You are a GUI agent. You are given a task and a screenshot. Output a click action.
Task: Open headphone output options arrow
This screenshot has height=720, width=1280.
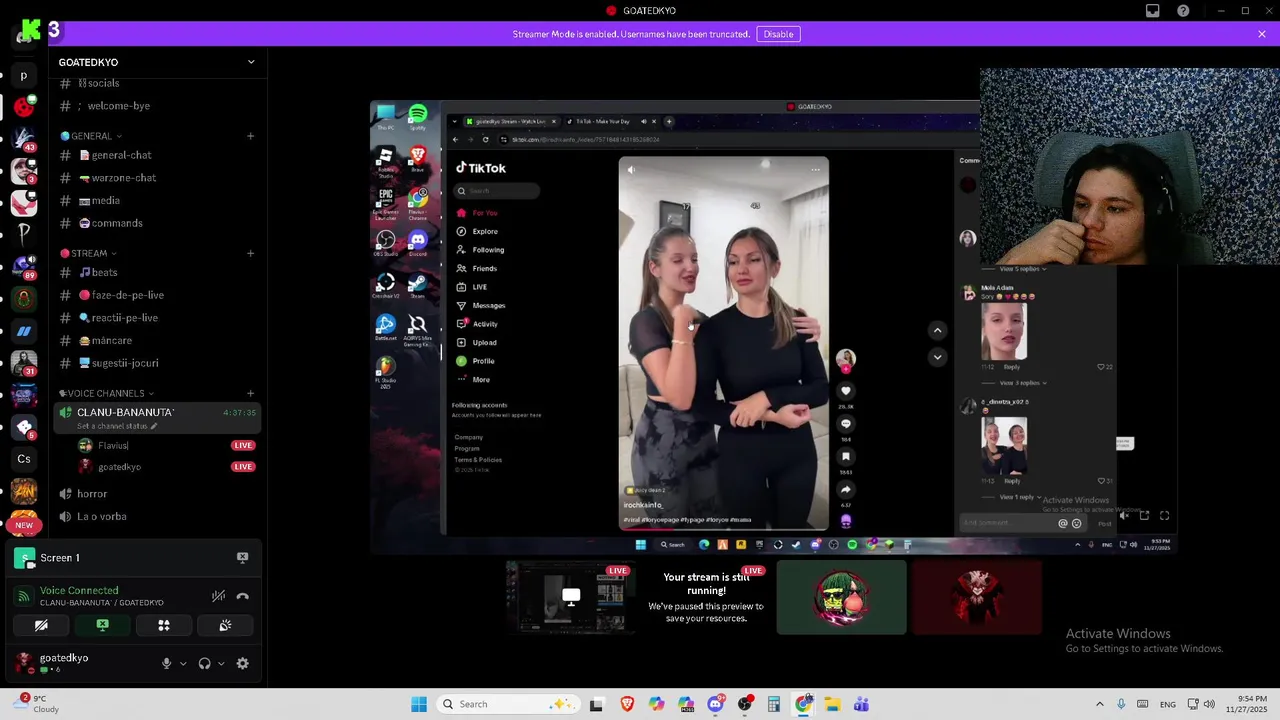coord(221,663)
